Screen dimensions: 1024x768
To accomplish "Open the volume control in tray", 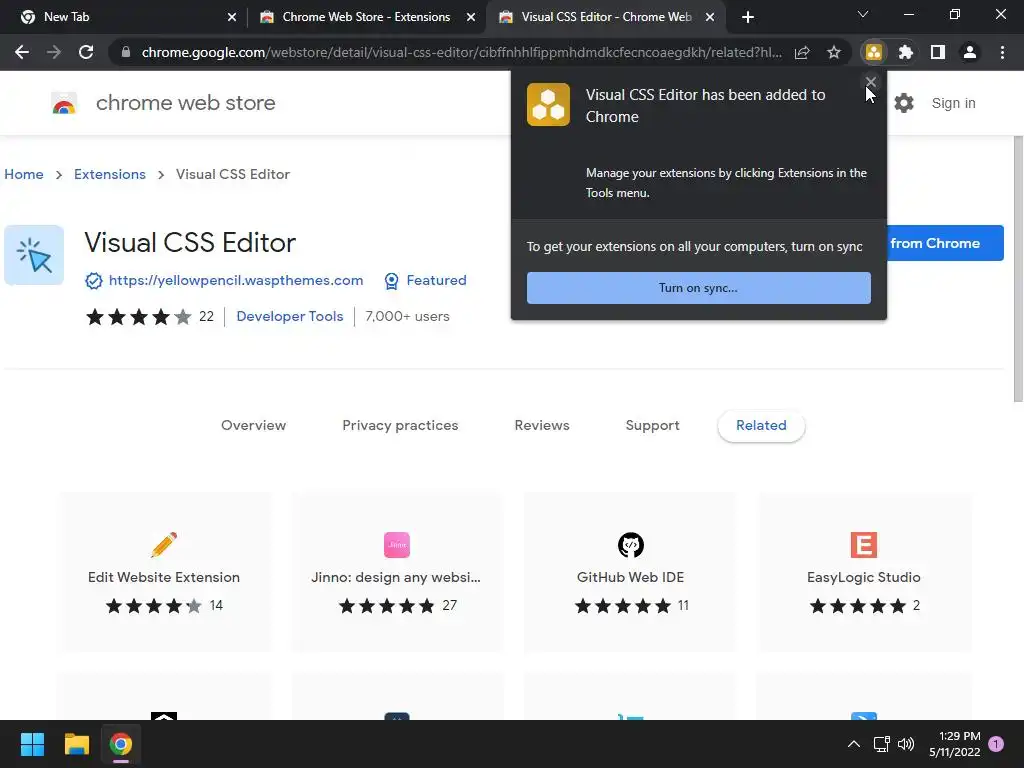I will coord(906,744).
